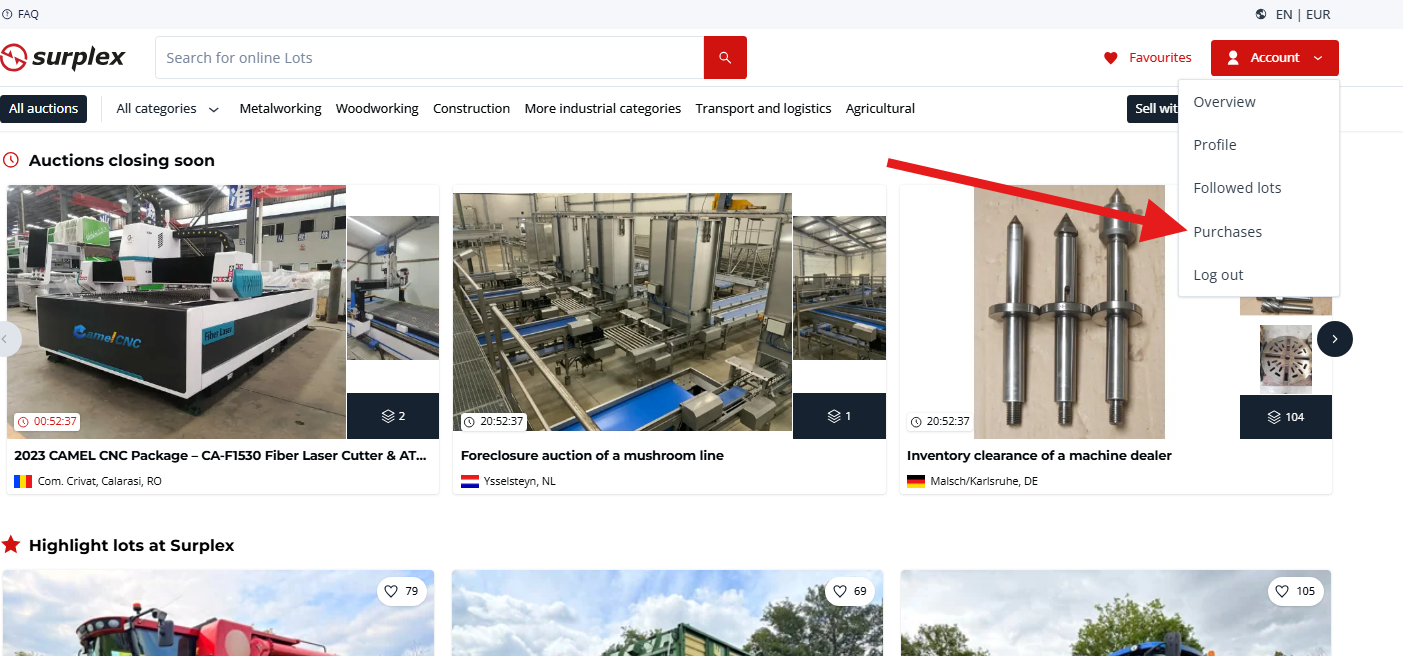The height and width of the screenshot is (656, 1403).
Task: Expand the All categories dropdown
Action: pos(167,109)
